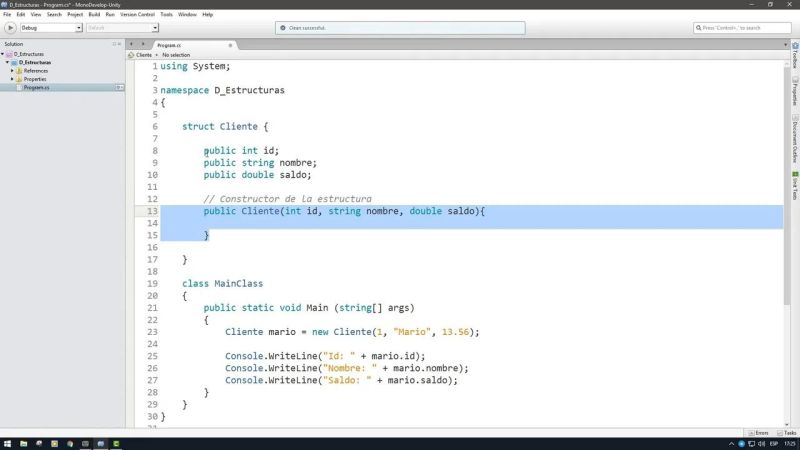Open File Explorer from the taskbar
Screen dimensions: 800x450
(23, 444)
